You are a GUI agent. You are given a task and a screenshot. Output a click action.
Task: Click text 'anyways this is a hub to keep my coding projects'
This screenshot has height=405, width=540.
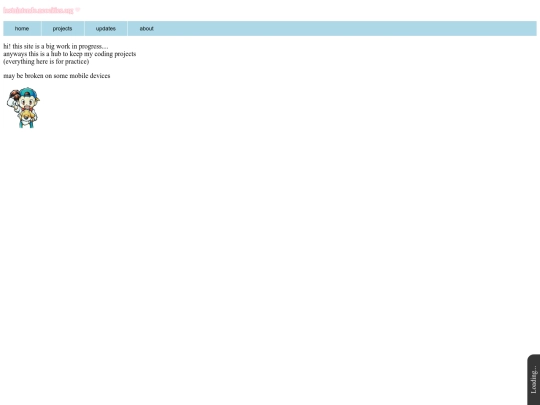point(70,54)
